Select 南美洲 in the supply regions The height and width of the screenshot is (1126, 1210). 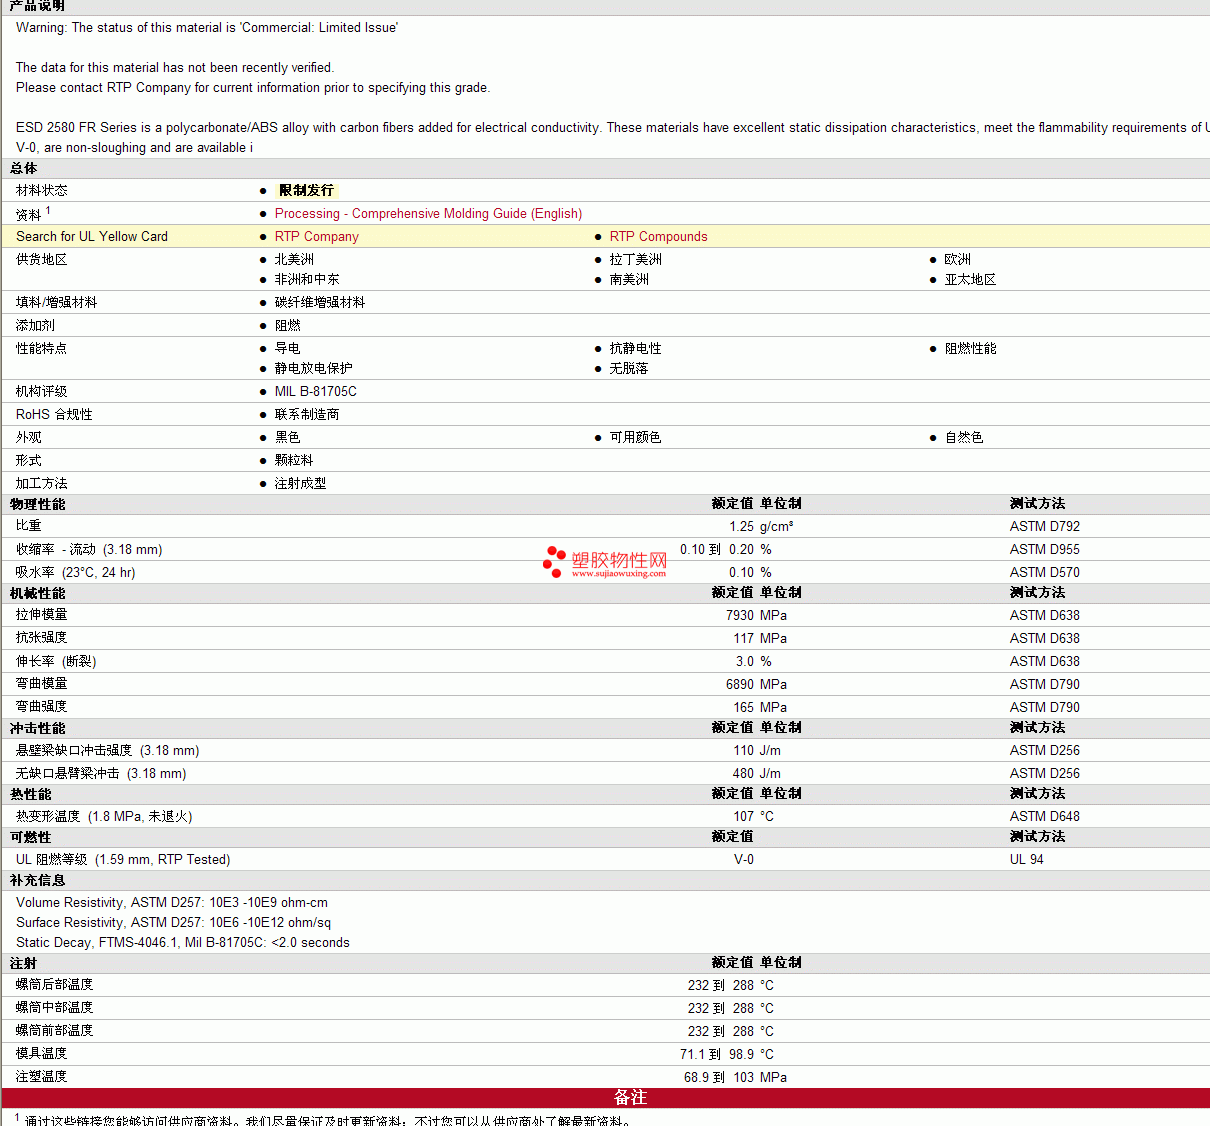coord(629,279)
